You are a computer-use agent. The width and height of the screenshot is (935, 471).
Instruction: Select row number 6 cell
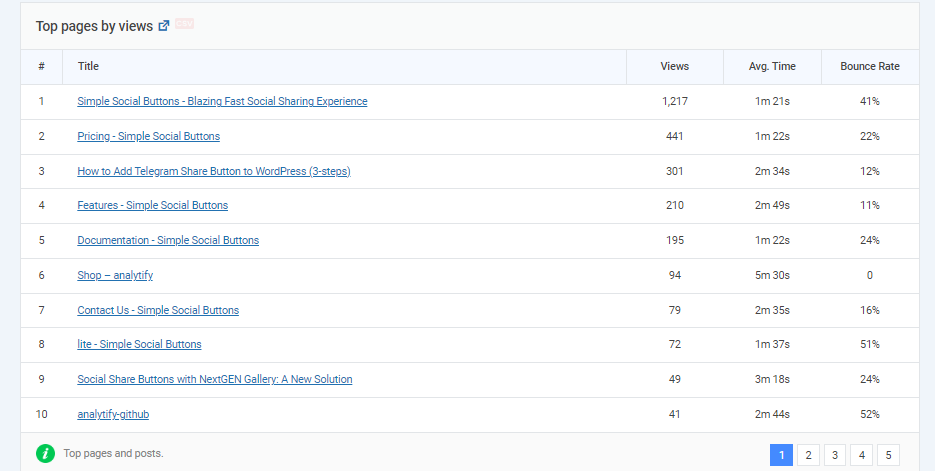tap(41, 275)
